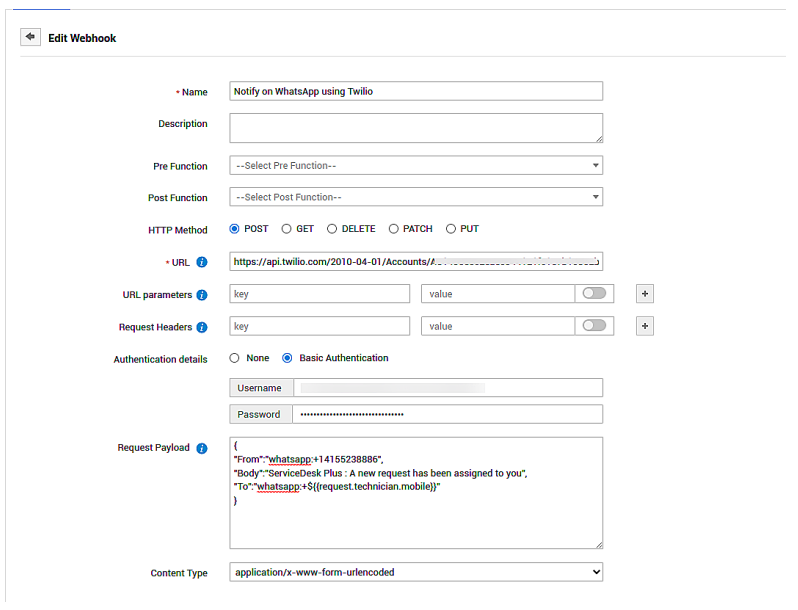Expand the Content Type dropdown
Screen dimensions: 798x610
[x=415, y=572]
